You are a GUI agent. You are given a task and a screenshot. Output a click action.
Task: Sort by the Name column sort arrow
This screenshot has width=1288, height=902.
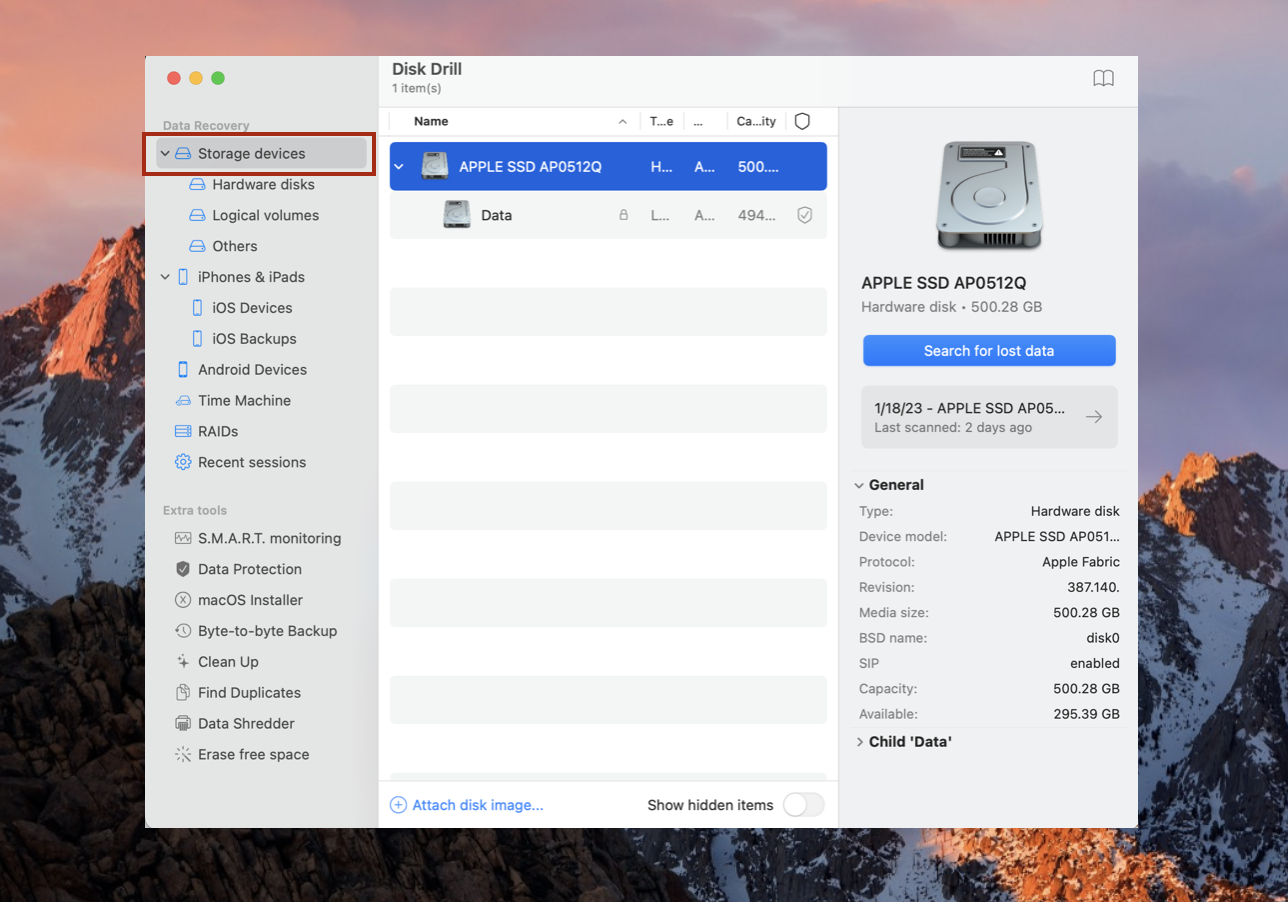click(622, 122)
